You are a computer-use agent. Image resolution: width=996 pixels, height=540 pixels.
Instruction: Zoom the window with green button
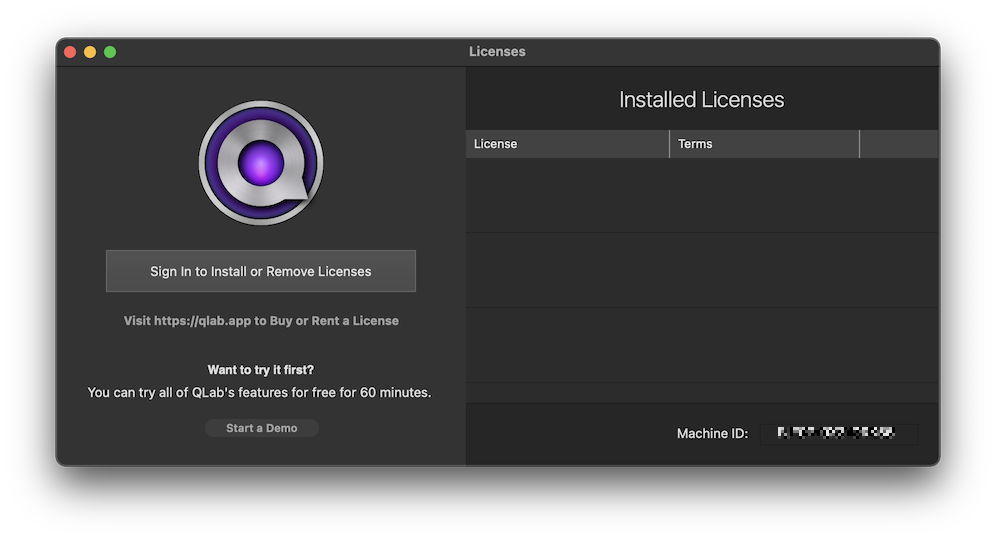tap(110, 52)
